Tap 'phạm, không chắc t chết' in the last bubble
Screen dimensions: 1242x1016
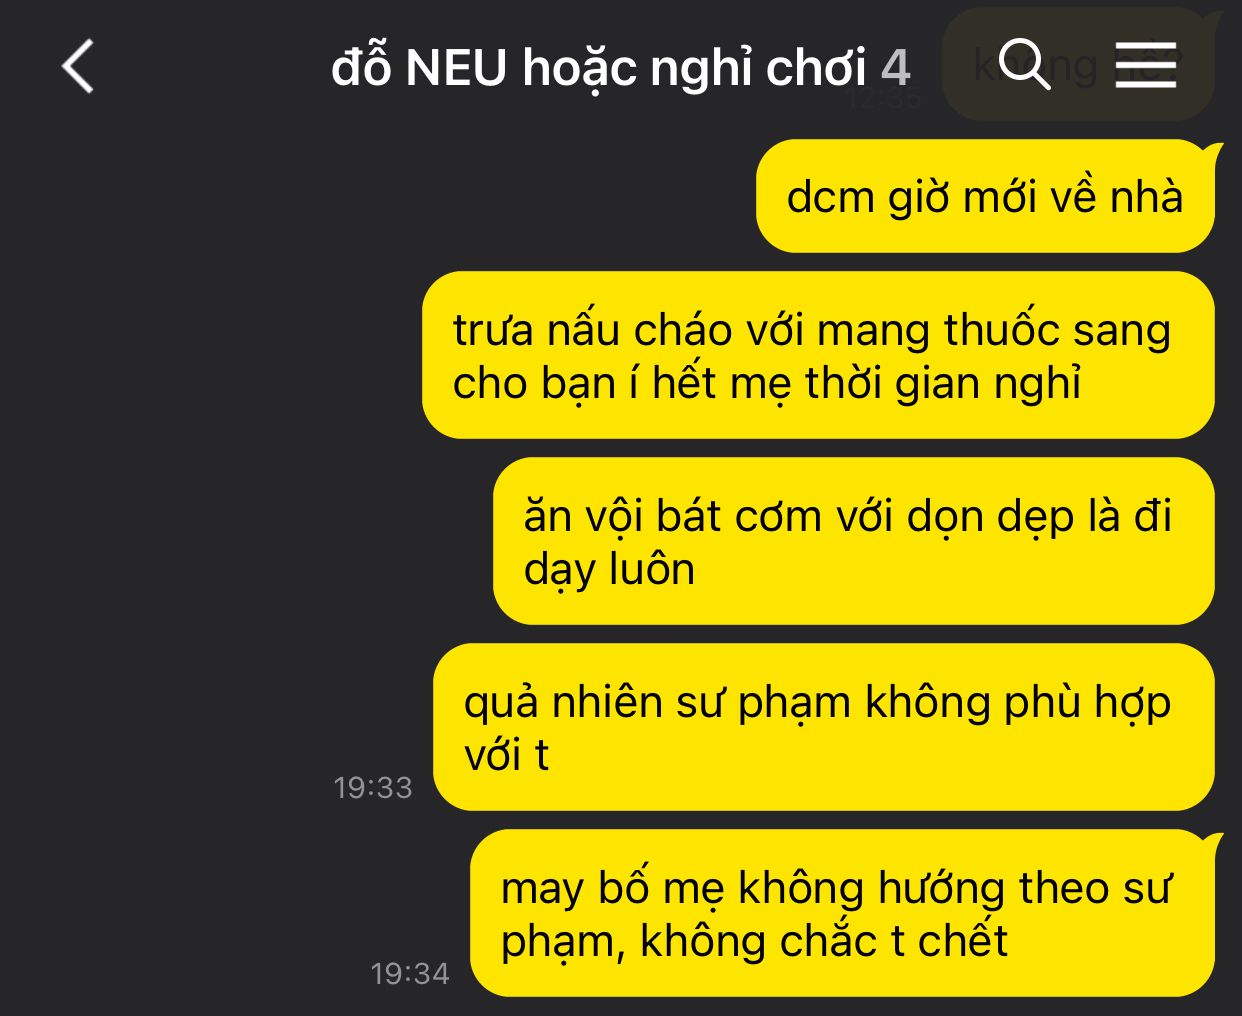(754, 942)
